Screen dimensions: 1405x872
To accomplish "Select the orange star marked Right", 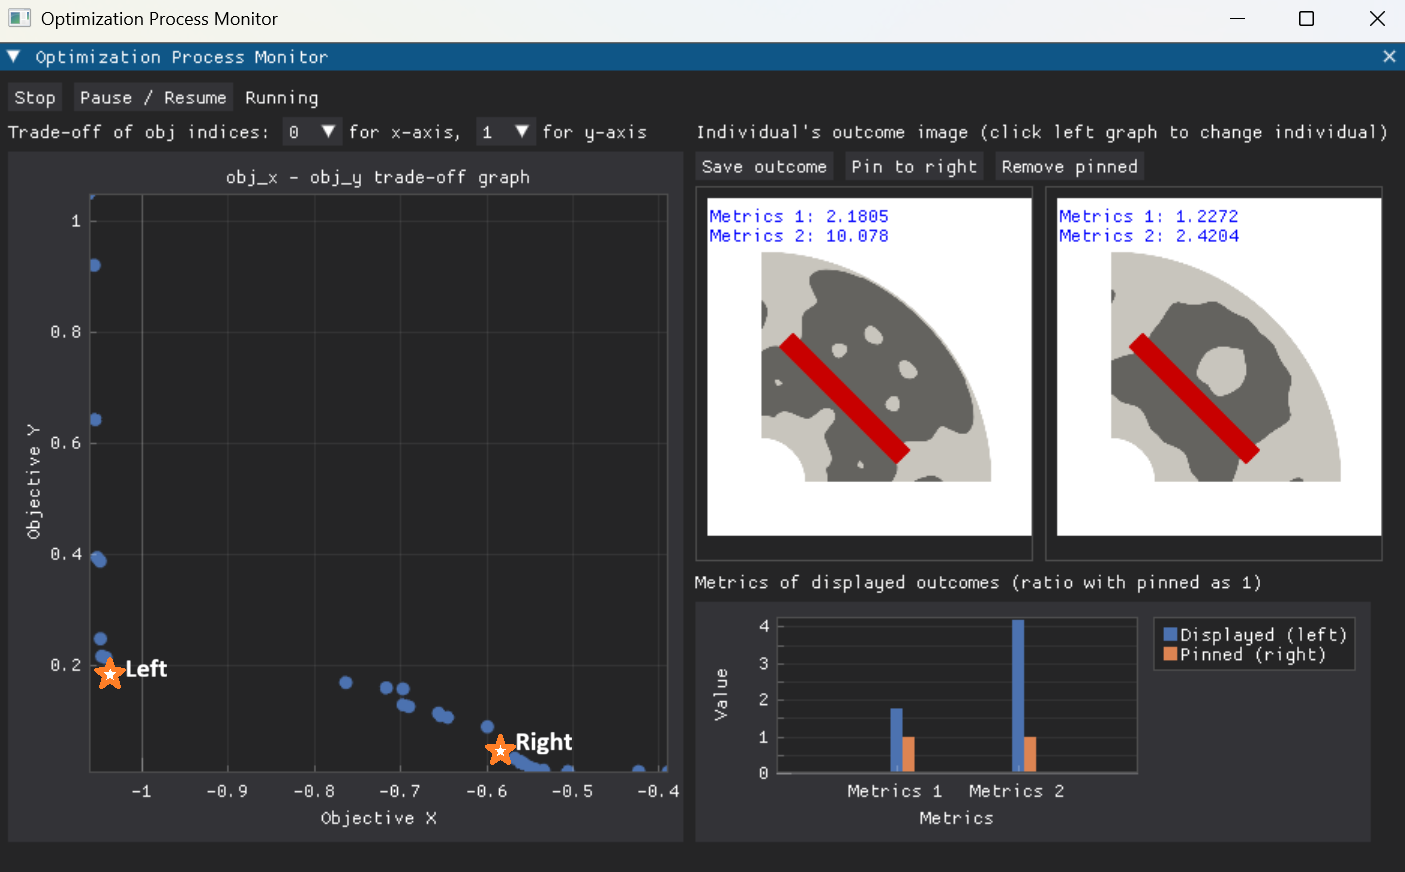I will [500, 749].
